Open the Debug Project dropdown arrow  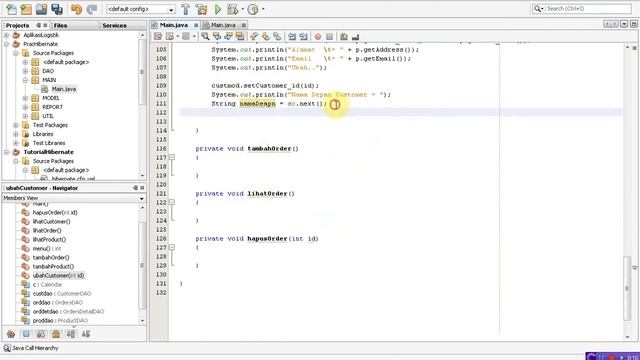[243, 9]
